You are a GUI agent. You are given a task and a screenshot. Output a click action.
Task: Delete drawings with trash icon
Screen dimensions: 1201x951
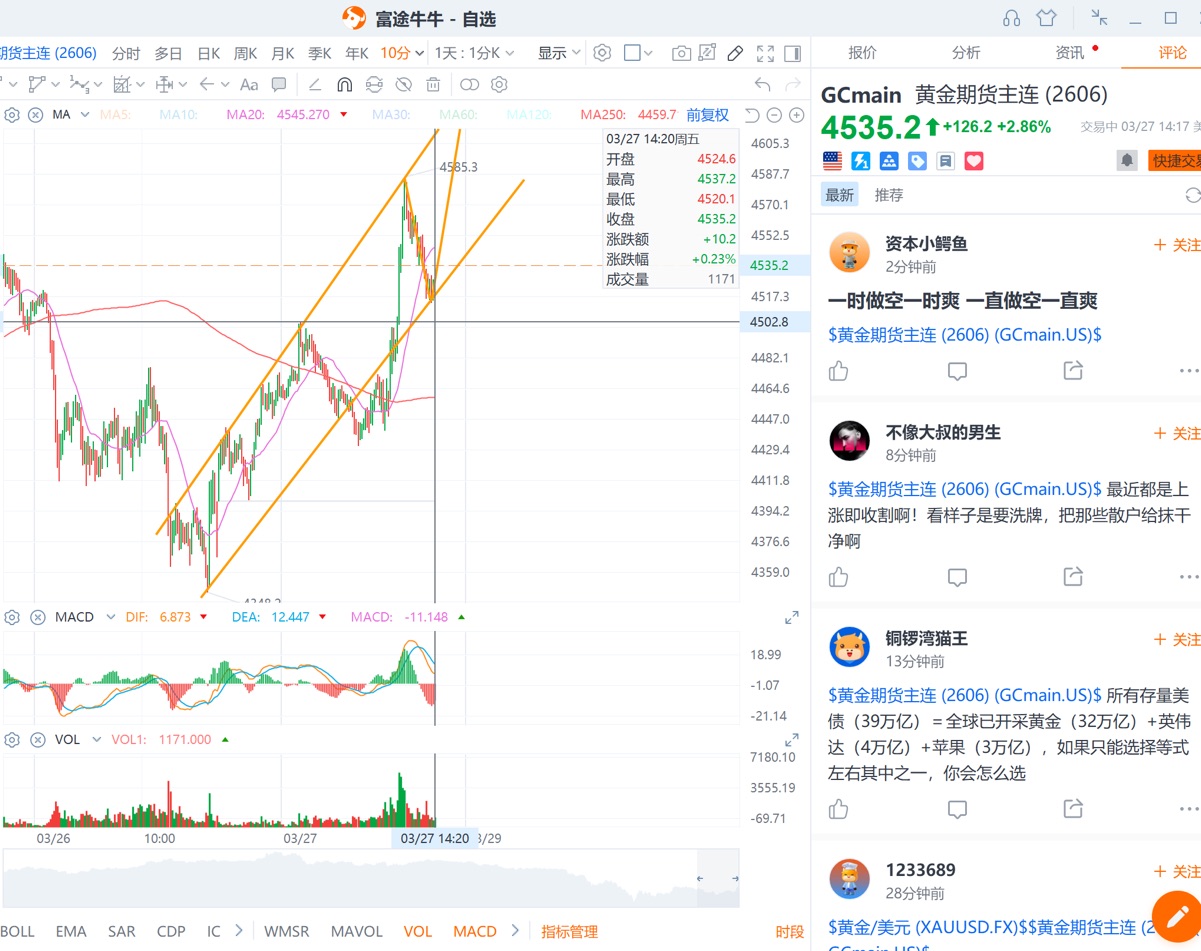pyautogui.click(x=433, y=85)
